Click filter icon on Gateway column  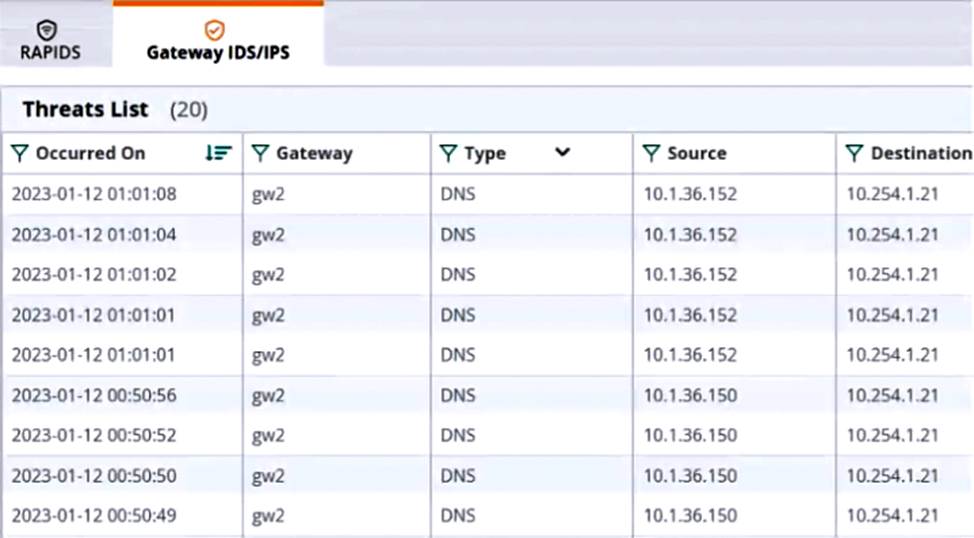[x=260, y=153]
